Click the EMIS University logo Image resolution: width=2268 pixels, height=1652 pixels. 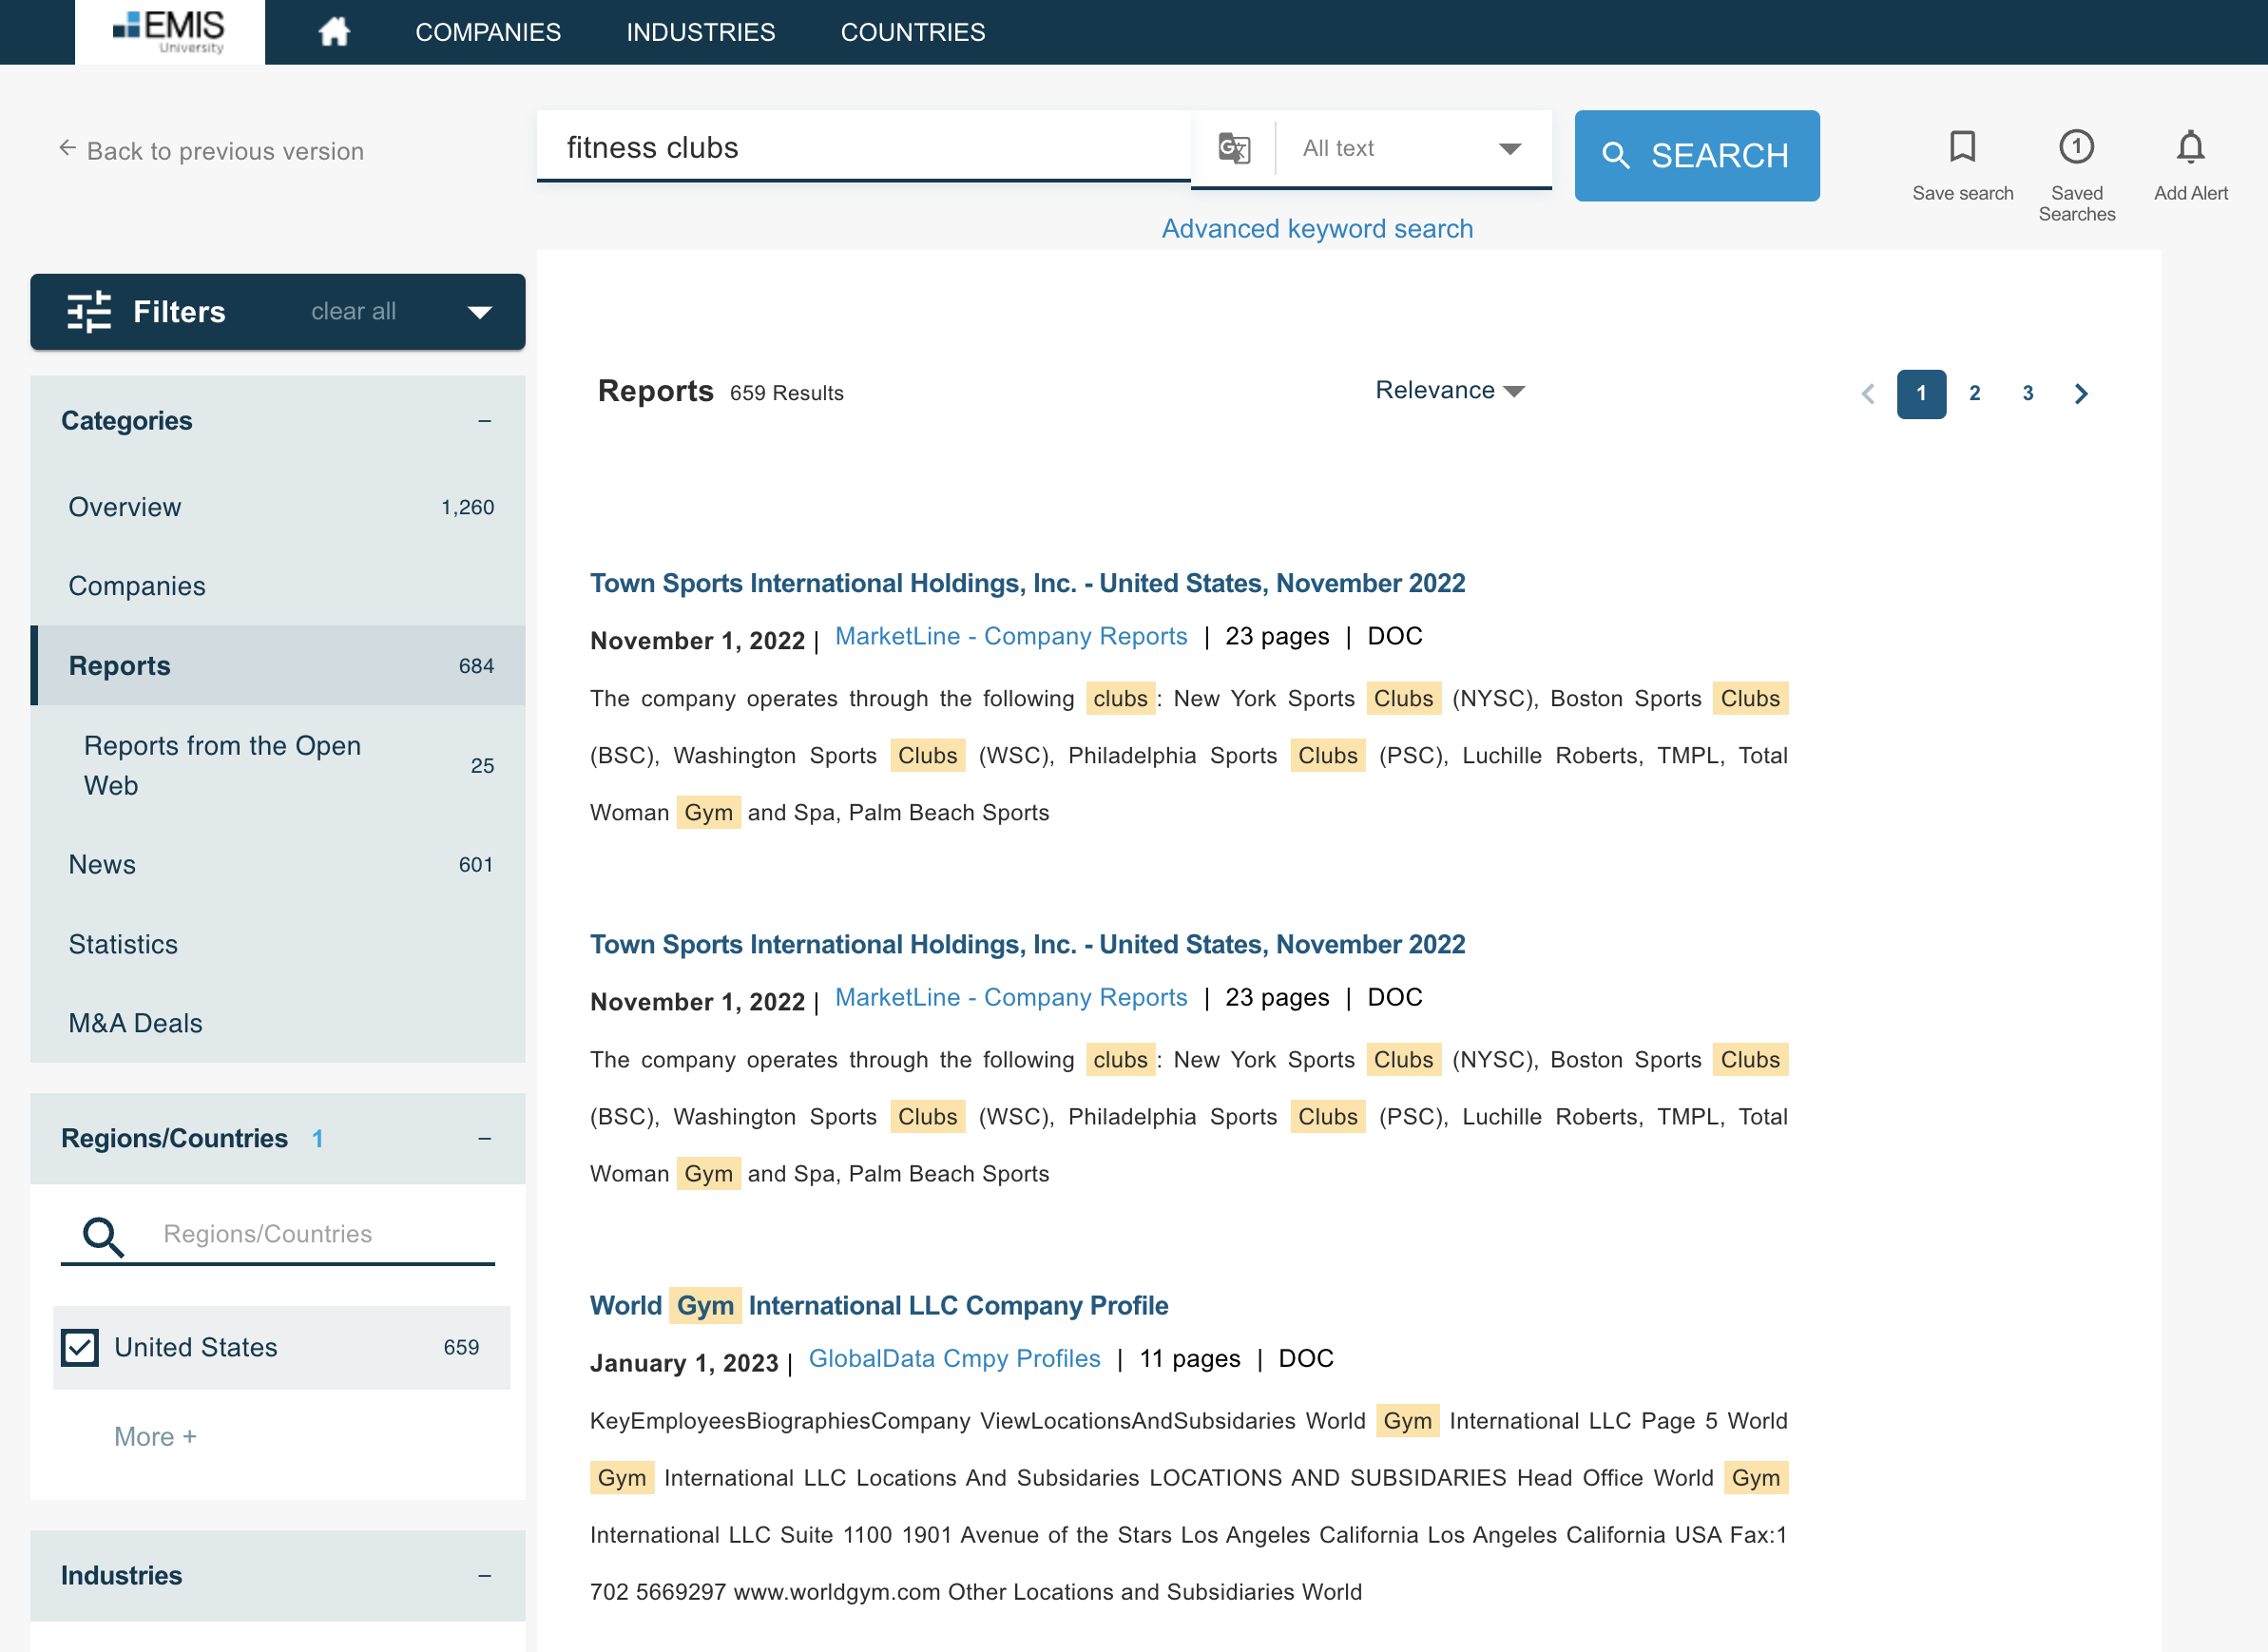(169, 31)
